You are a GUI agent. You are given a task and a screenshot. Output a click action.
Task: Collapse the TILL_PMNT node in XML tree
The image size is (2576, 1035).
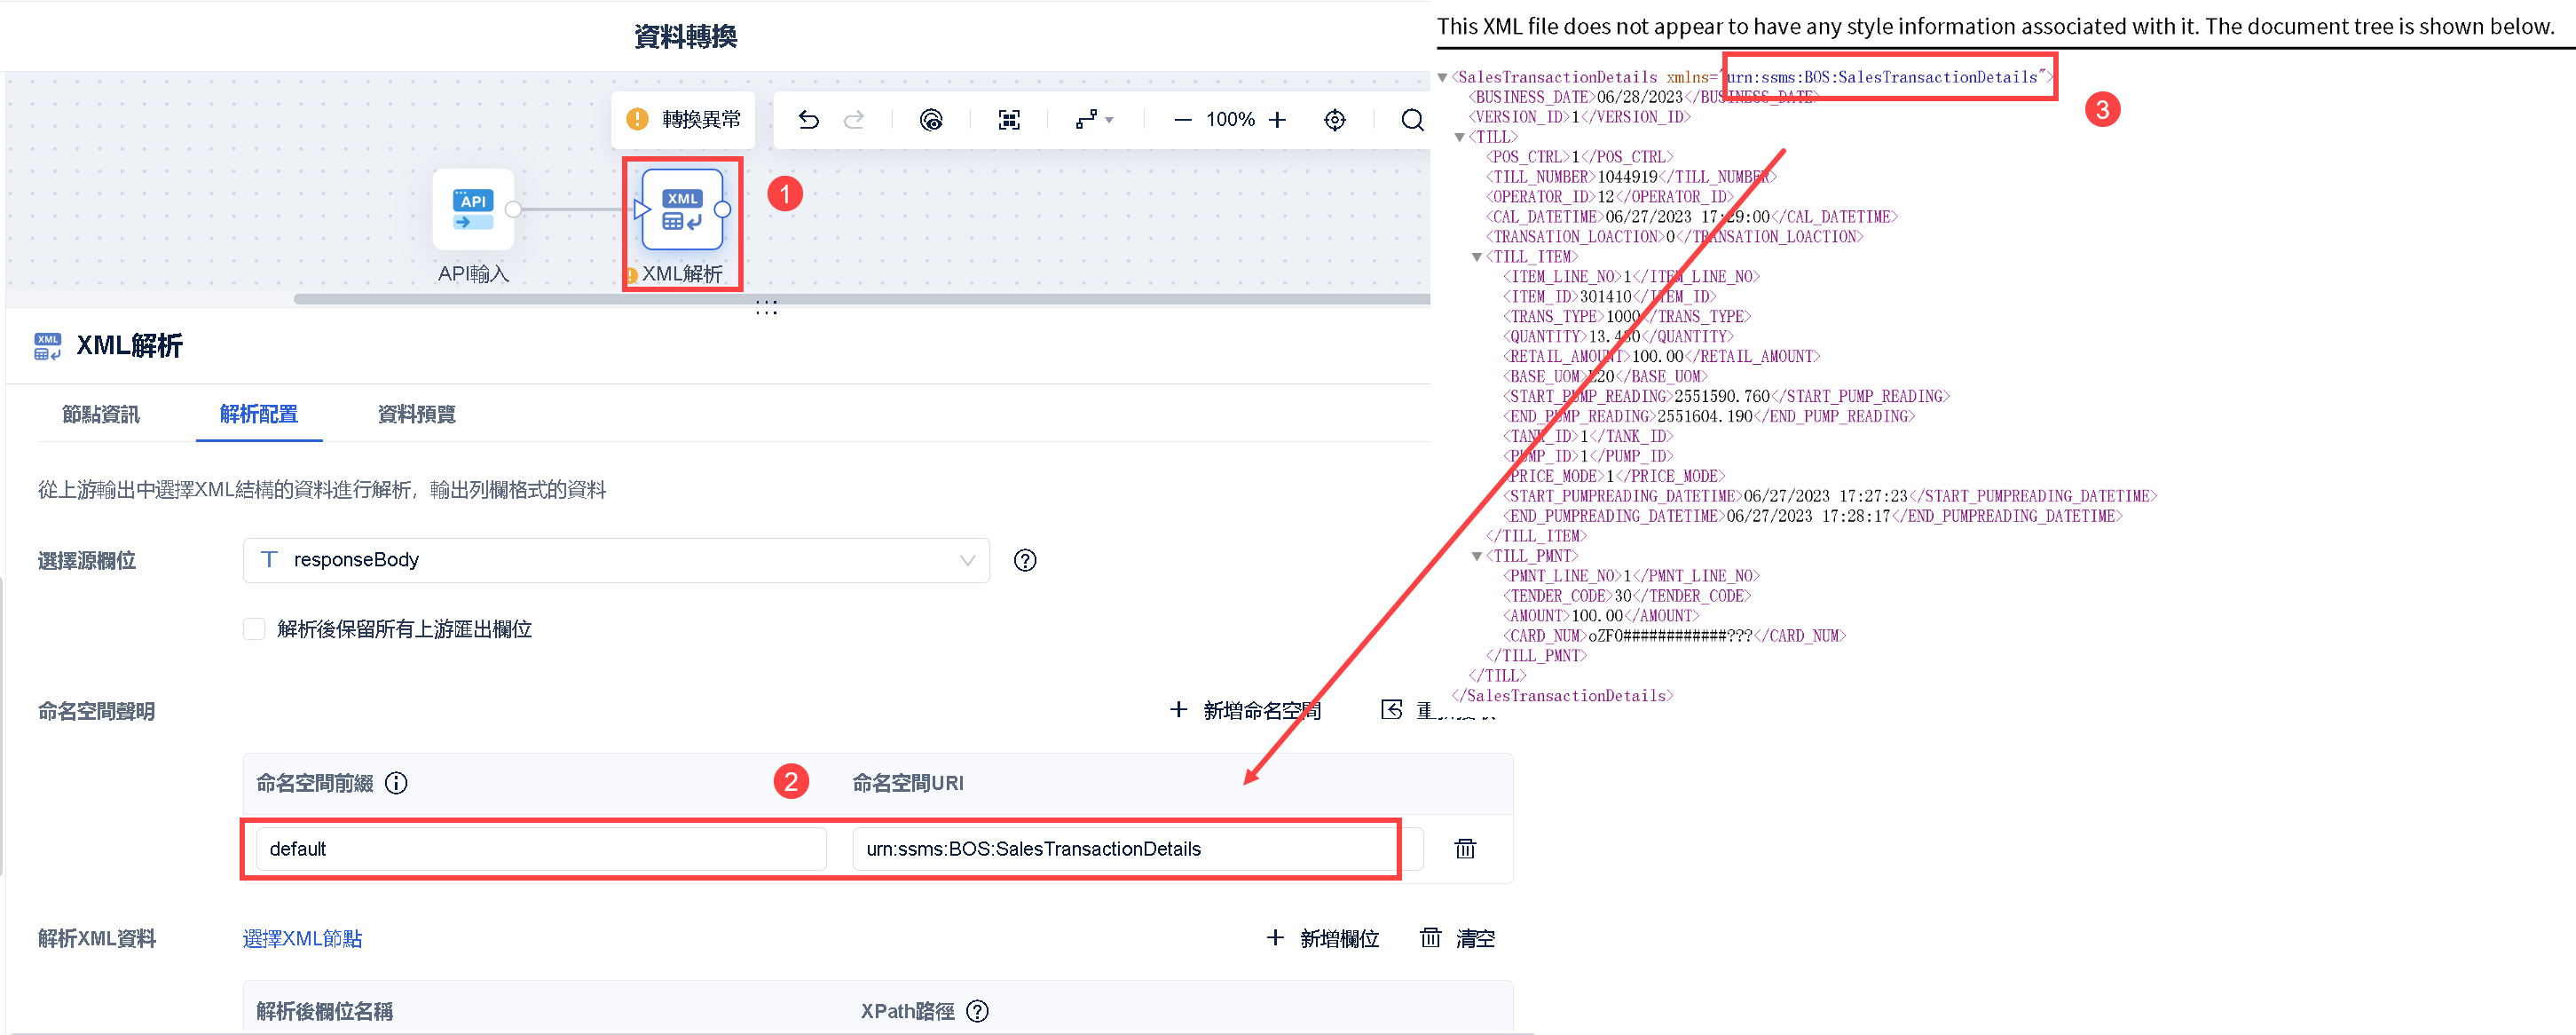click(1476, 556)
